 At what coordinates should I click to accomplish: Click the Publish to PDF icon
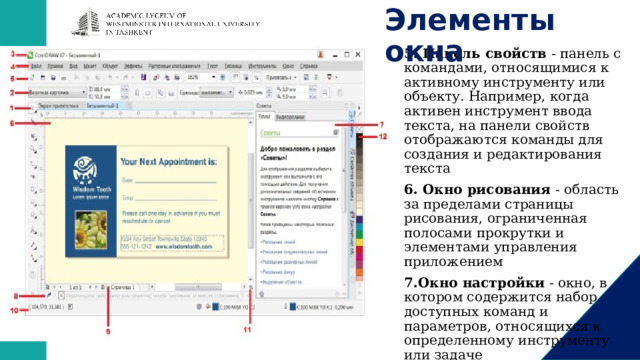tap(177, 77)
